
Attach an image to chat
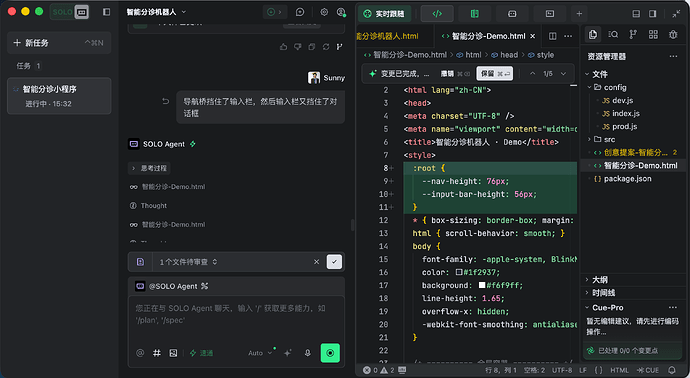pyautogui.click(x=173, y=353)
